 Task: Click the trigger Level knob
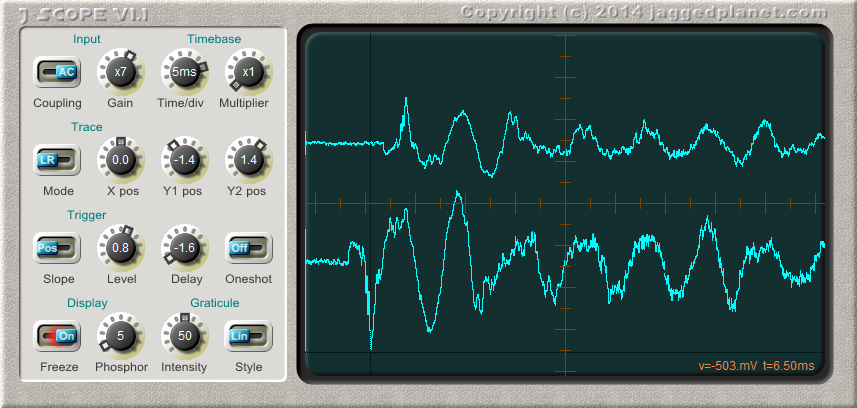[x=120, y=248]
